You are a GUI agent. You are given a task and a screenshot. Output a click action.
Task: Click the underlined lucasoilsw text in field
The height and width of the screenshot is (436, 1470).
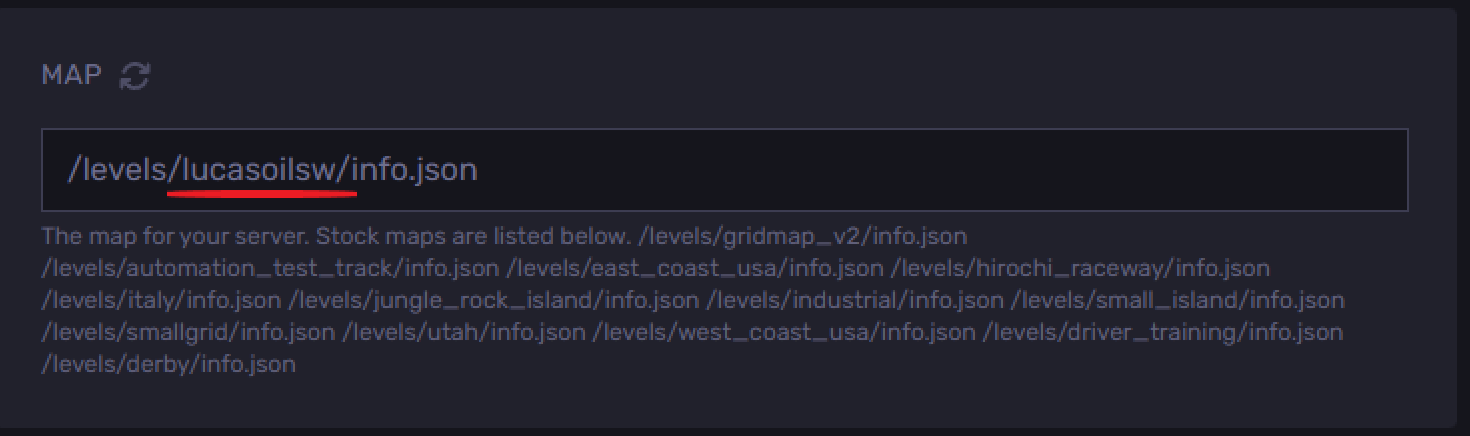[x=262, y=170]
